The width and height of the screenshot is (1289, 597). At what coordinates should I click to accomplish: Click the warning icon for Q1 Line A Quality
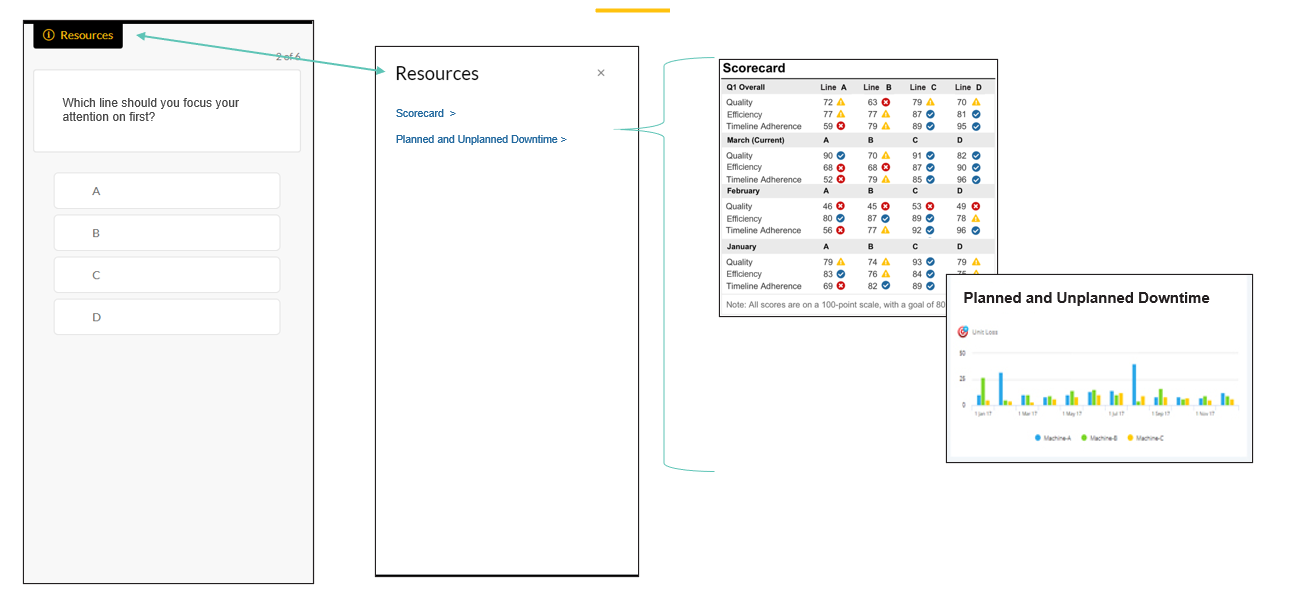tap(841, 102)
